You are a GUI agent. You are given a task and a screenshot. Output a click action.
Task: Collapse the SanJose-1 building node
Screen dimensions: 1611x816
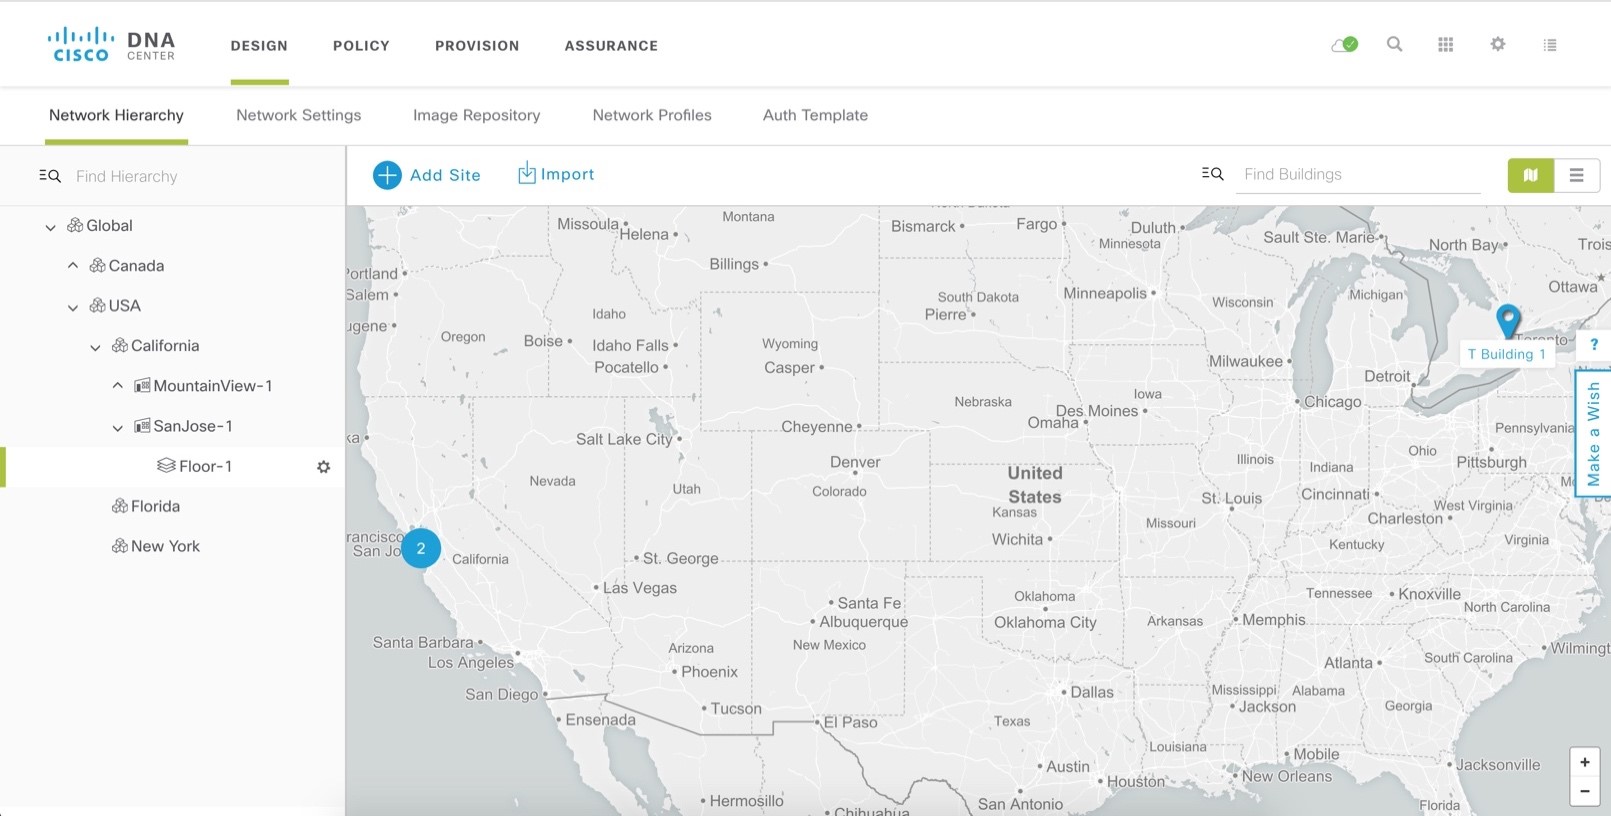click(117, 427)
